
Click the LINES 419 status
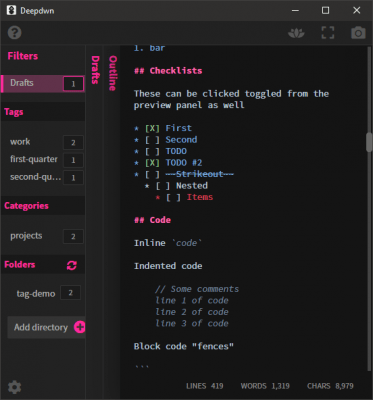click(205, 386)
